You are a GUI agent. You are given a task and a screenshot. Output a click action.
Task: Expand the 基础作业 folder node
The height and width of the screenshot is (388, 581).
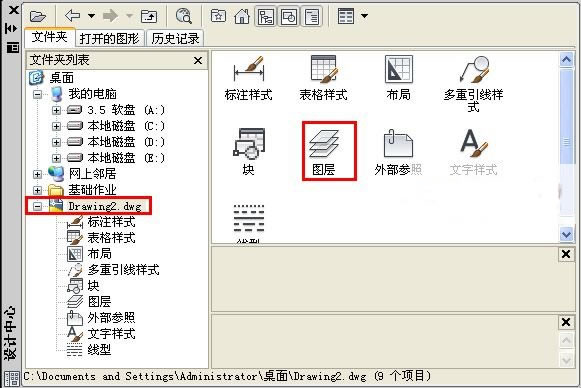click(37, 190)
